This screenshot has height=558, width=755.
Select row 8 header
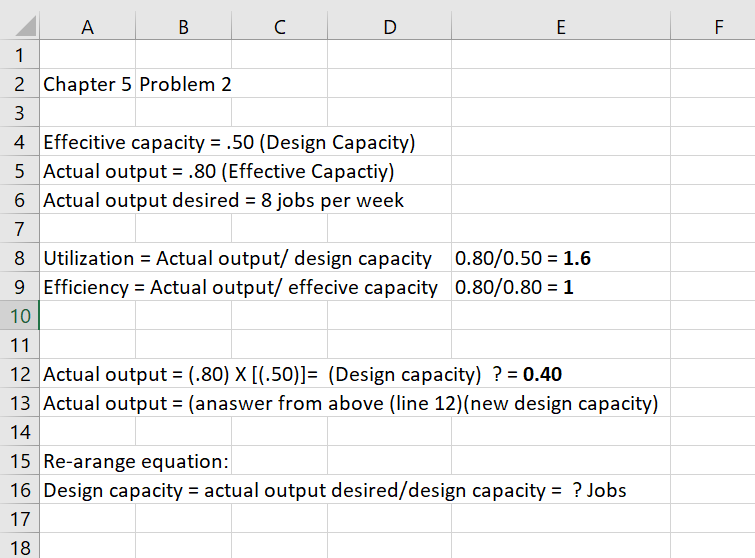coord(19,258)
